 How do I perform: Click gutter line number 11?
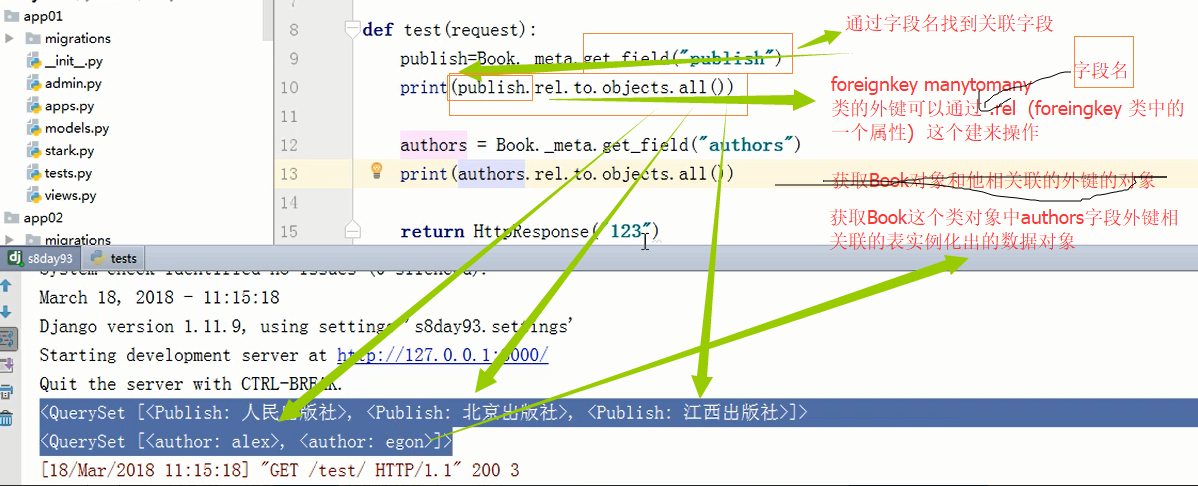coord(288,116)
